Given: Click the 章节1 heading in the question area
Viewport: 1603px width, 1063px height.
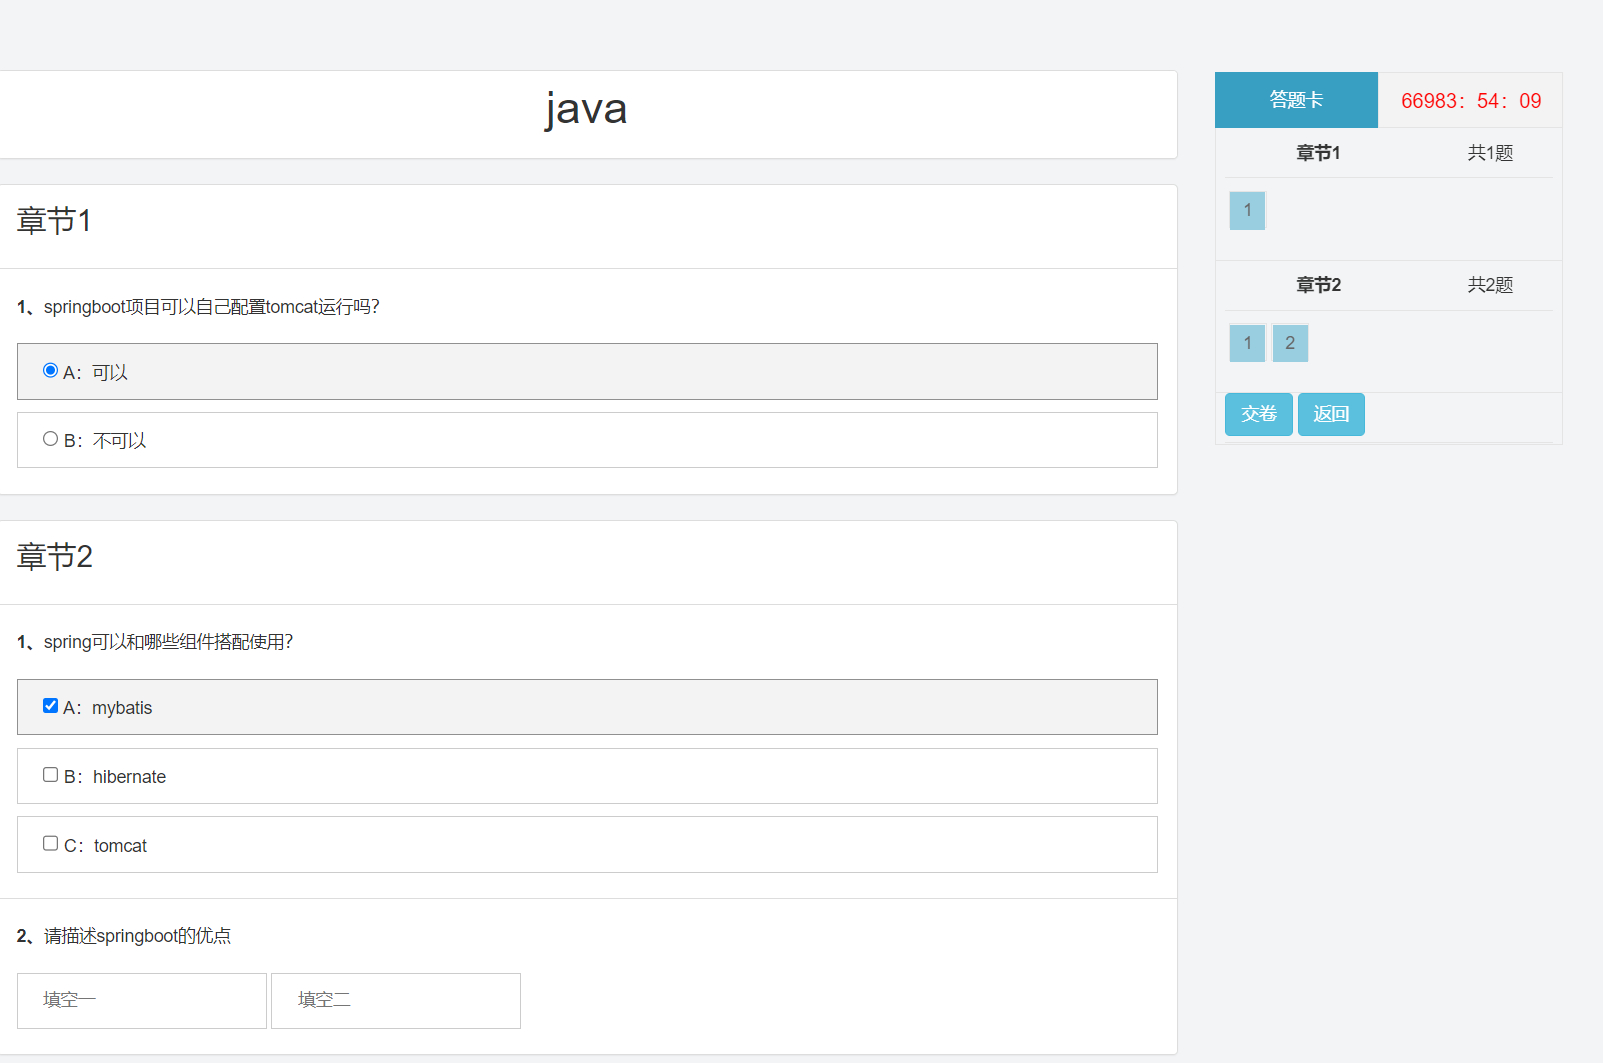Looking at the screenshot, I should tap(55, 221).
